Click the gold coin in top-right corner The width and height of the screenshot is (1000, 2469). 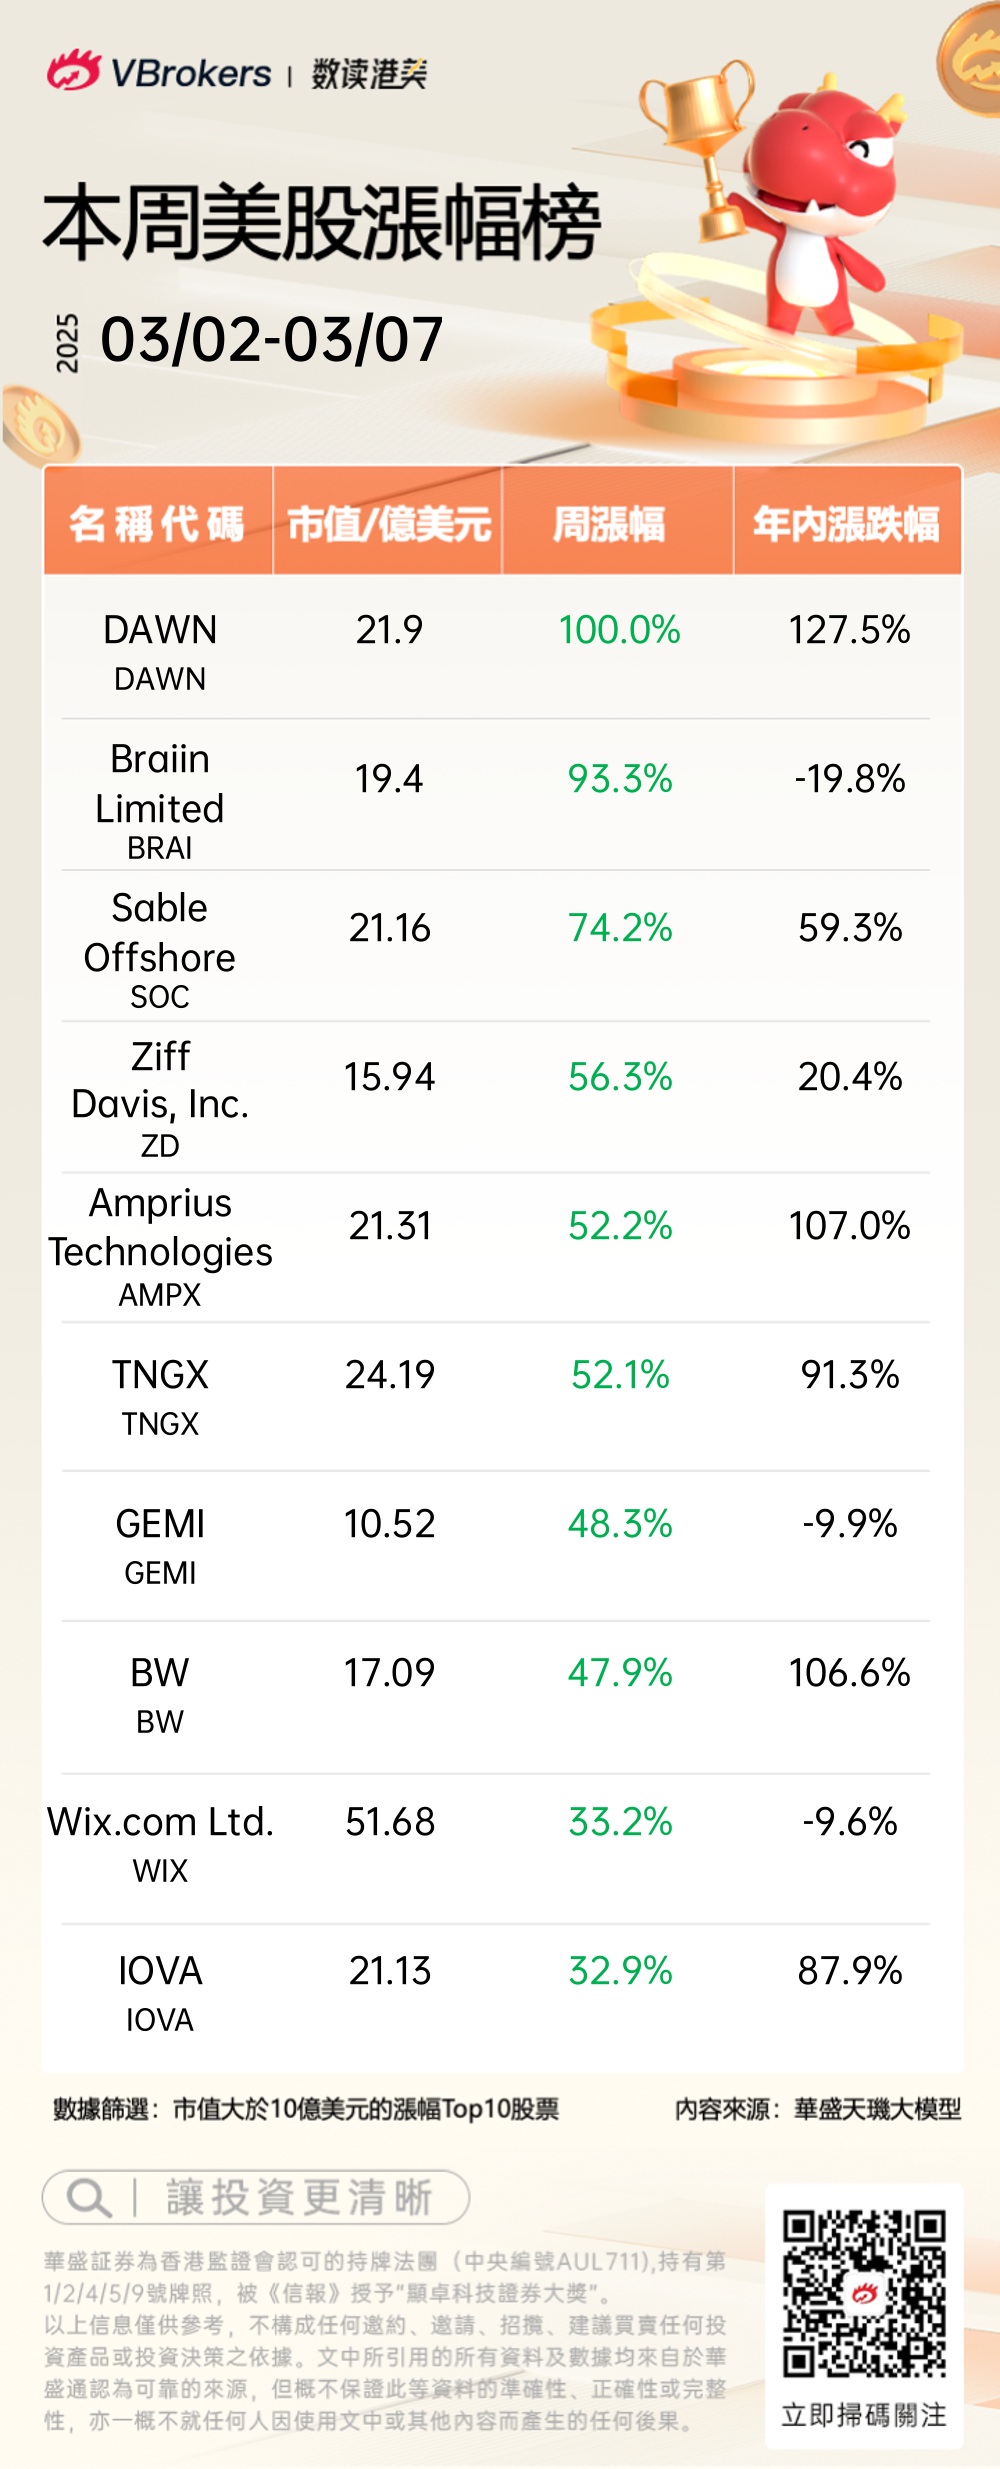[x=972, y=58]
